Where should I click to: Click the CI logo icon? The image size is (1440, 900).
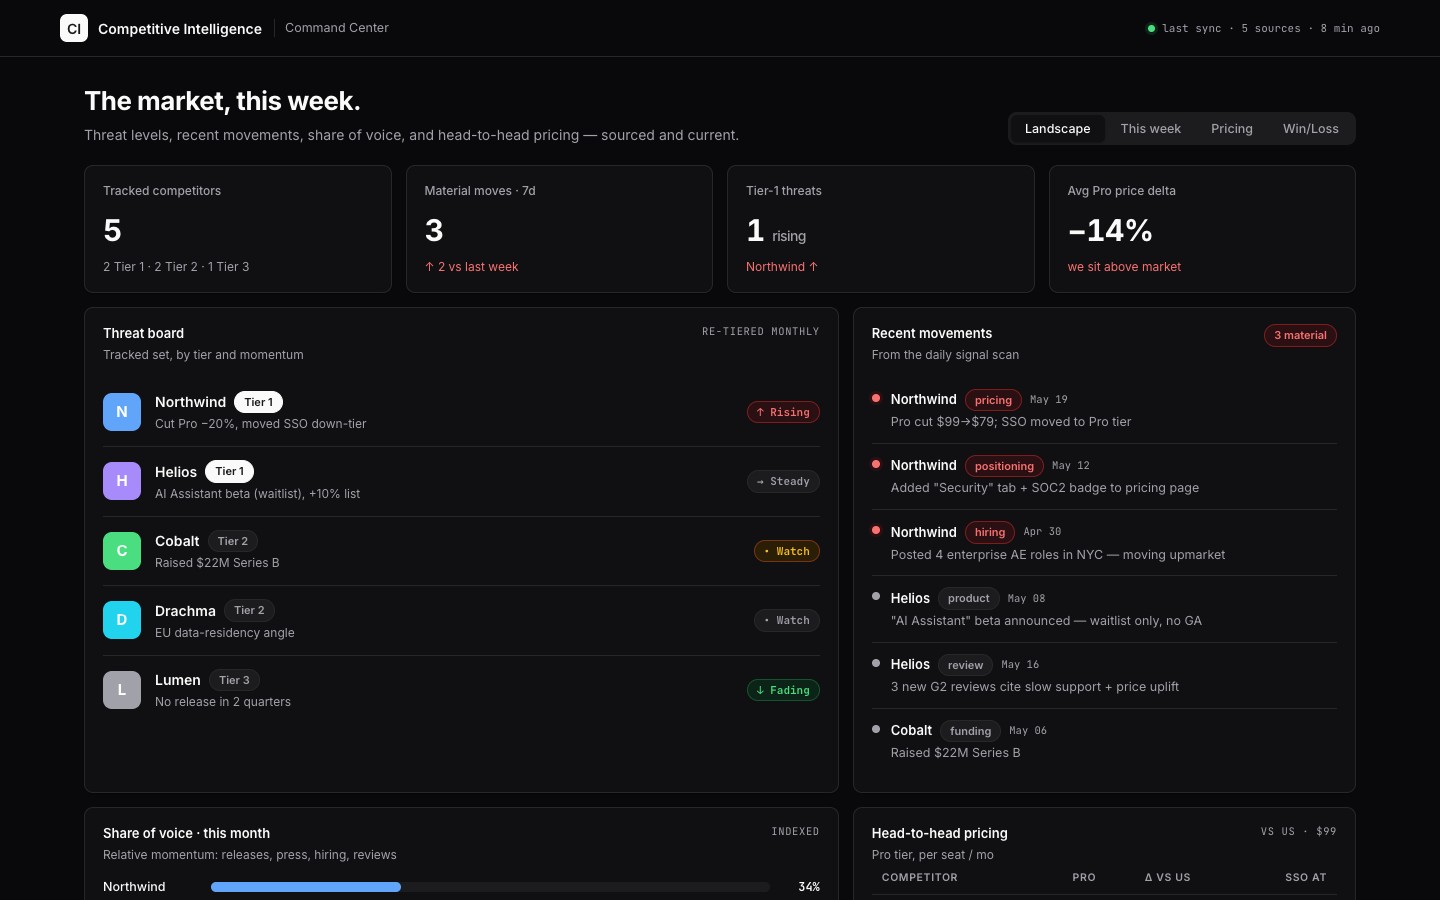pos(74,28)
